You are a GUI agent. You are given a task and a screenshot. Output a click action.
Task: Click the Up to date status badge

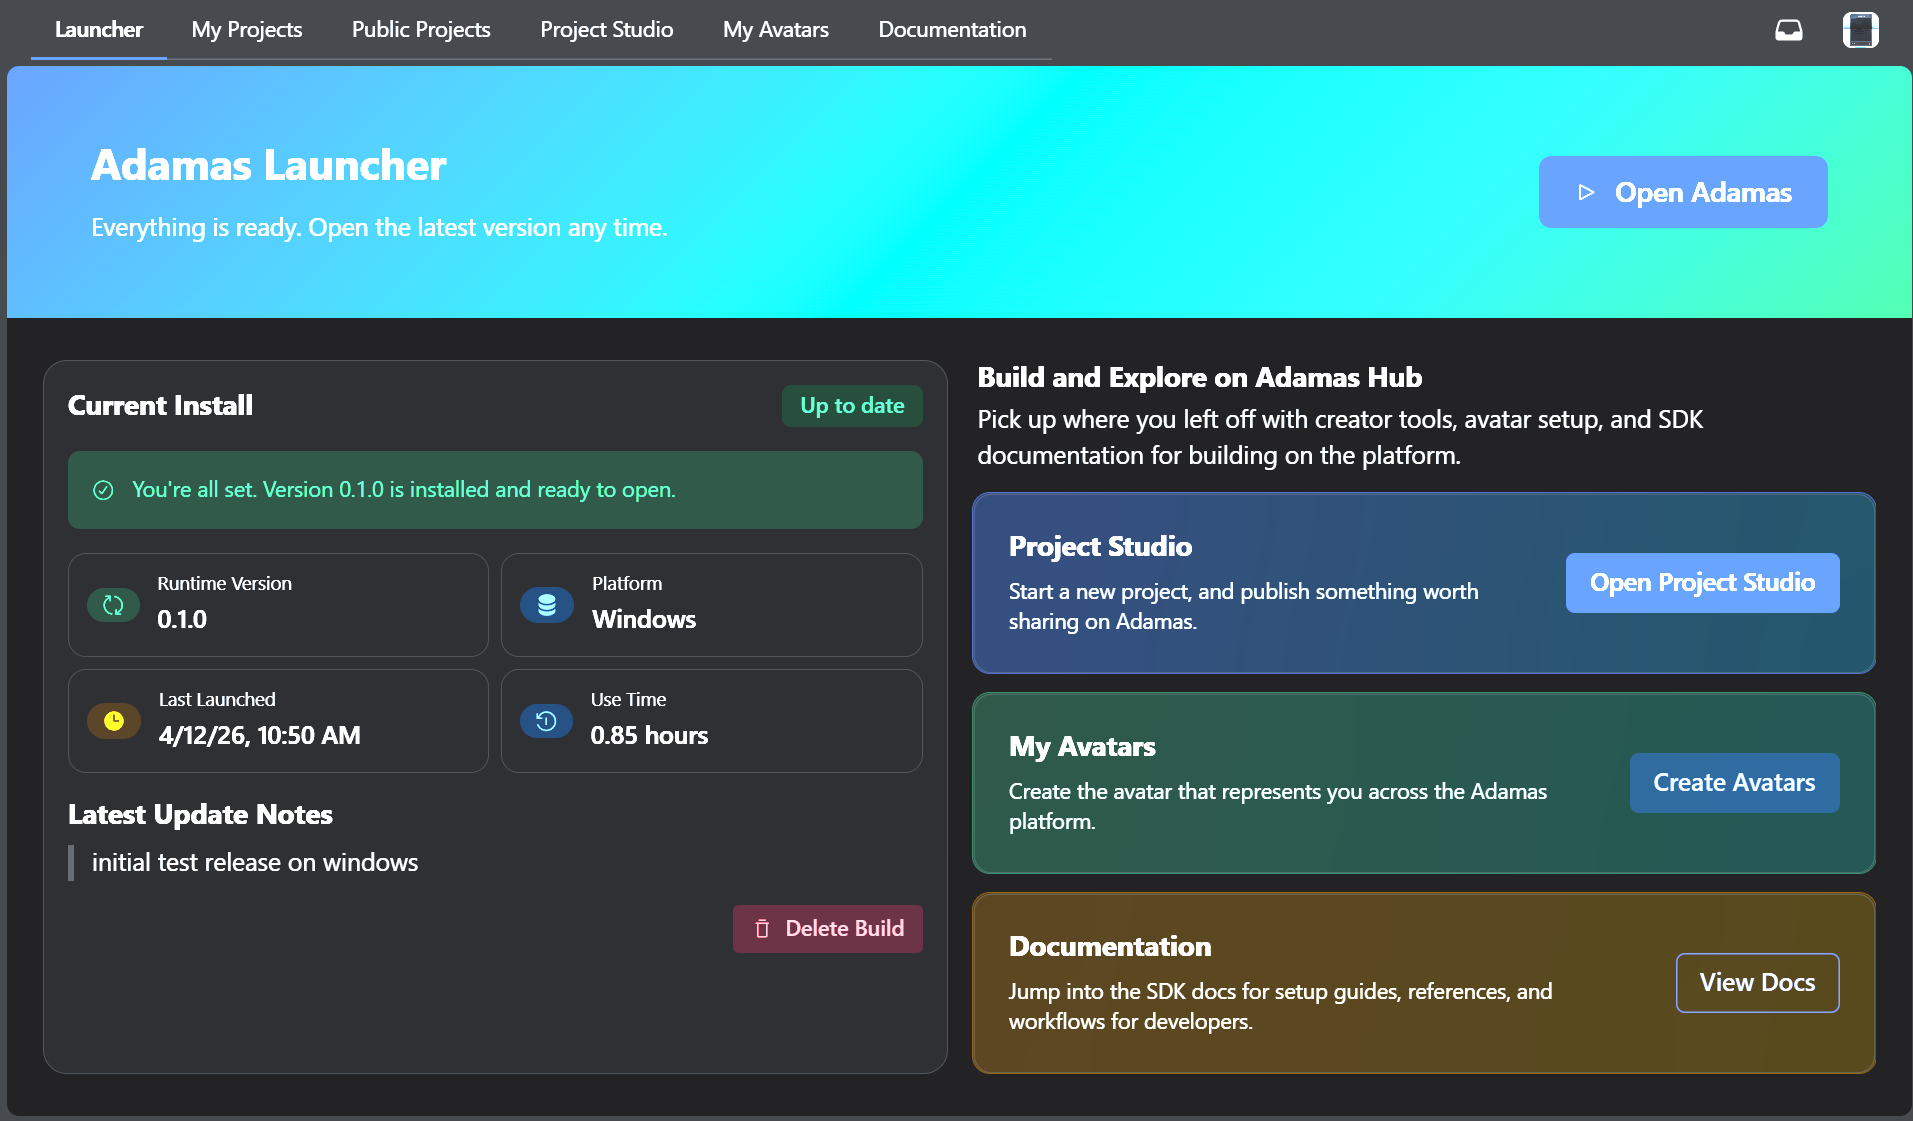point(852,406)
